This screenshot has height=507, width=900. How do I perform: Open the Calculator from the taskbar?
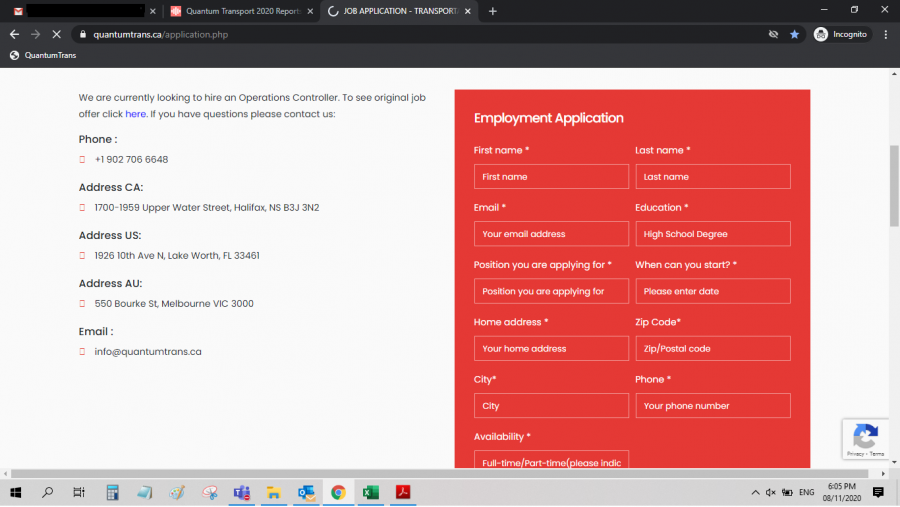(x=112, y=492)
